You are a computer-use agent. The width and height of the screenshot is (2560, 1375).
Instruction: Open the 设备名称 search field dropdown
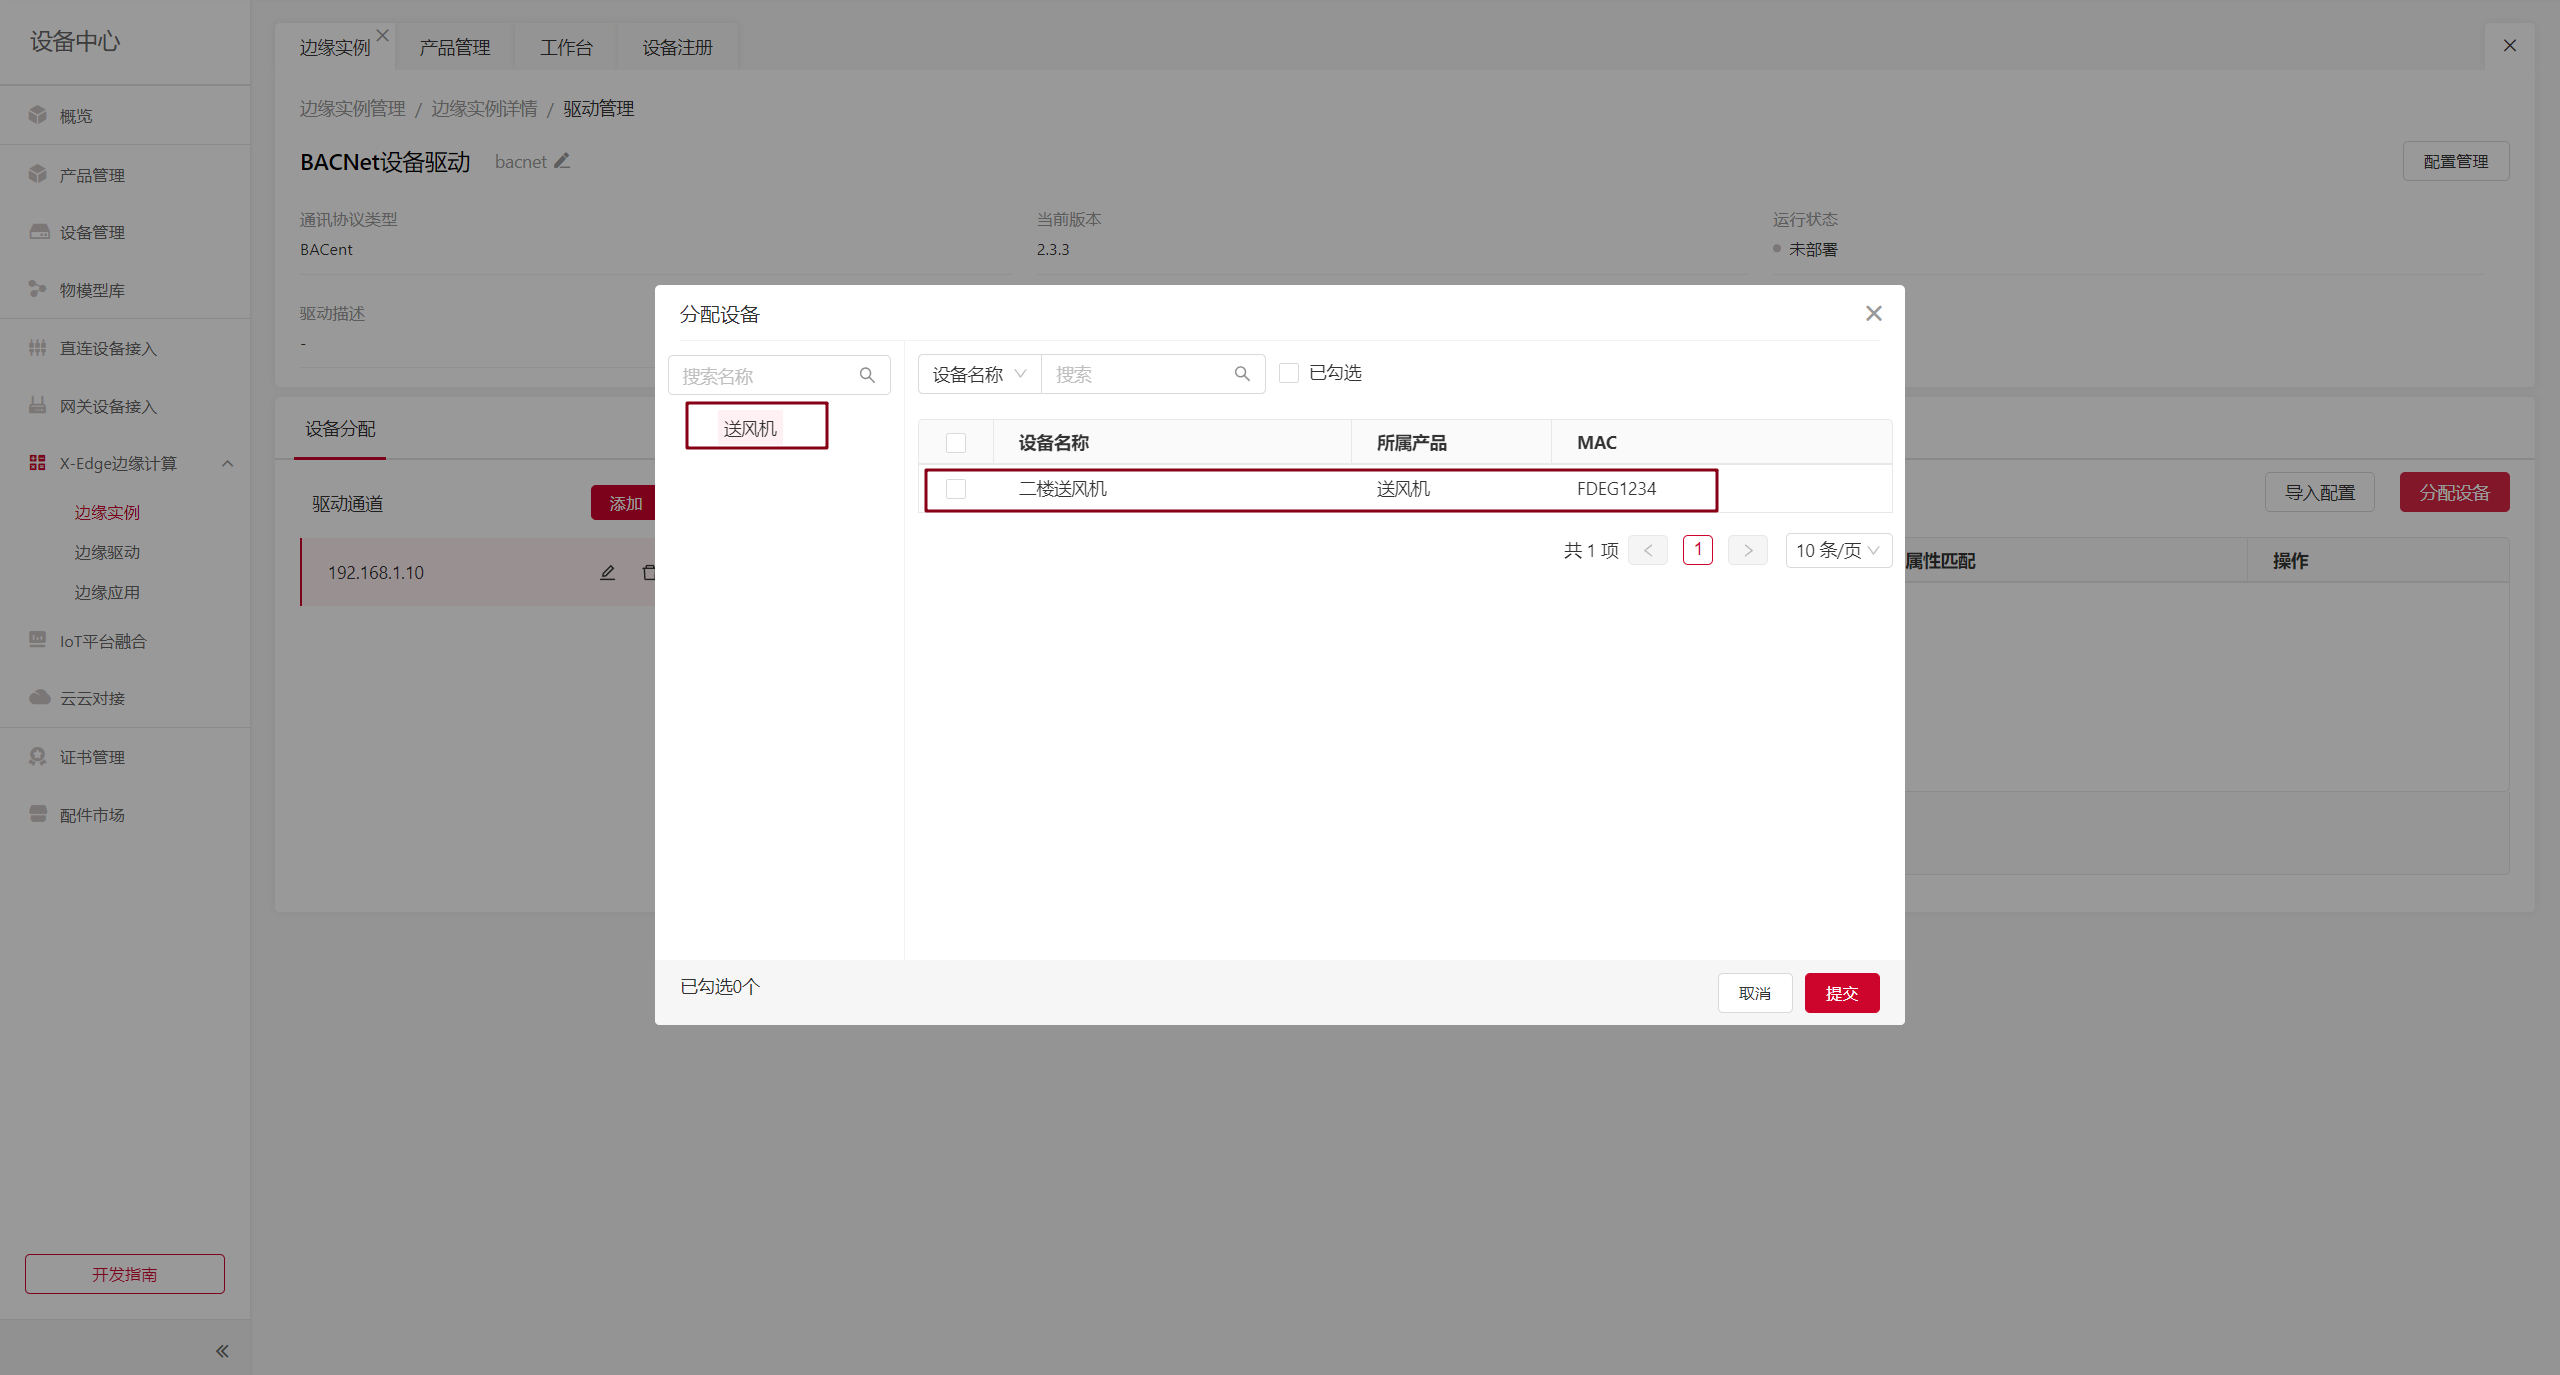[x=979, y=374]
